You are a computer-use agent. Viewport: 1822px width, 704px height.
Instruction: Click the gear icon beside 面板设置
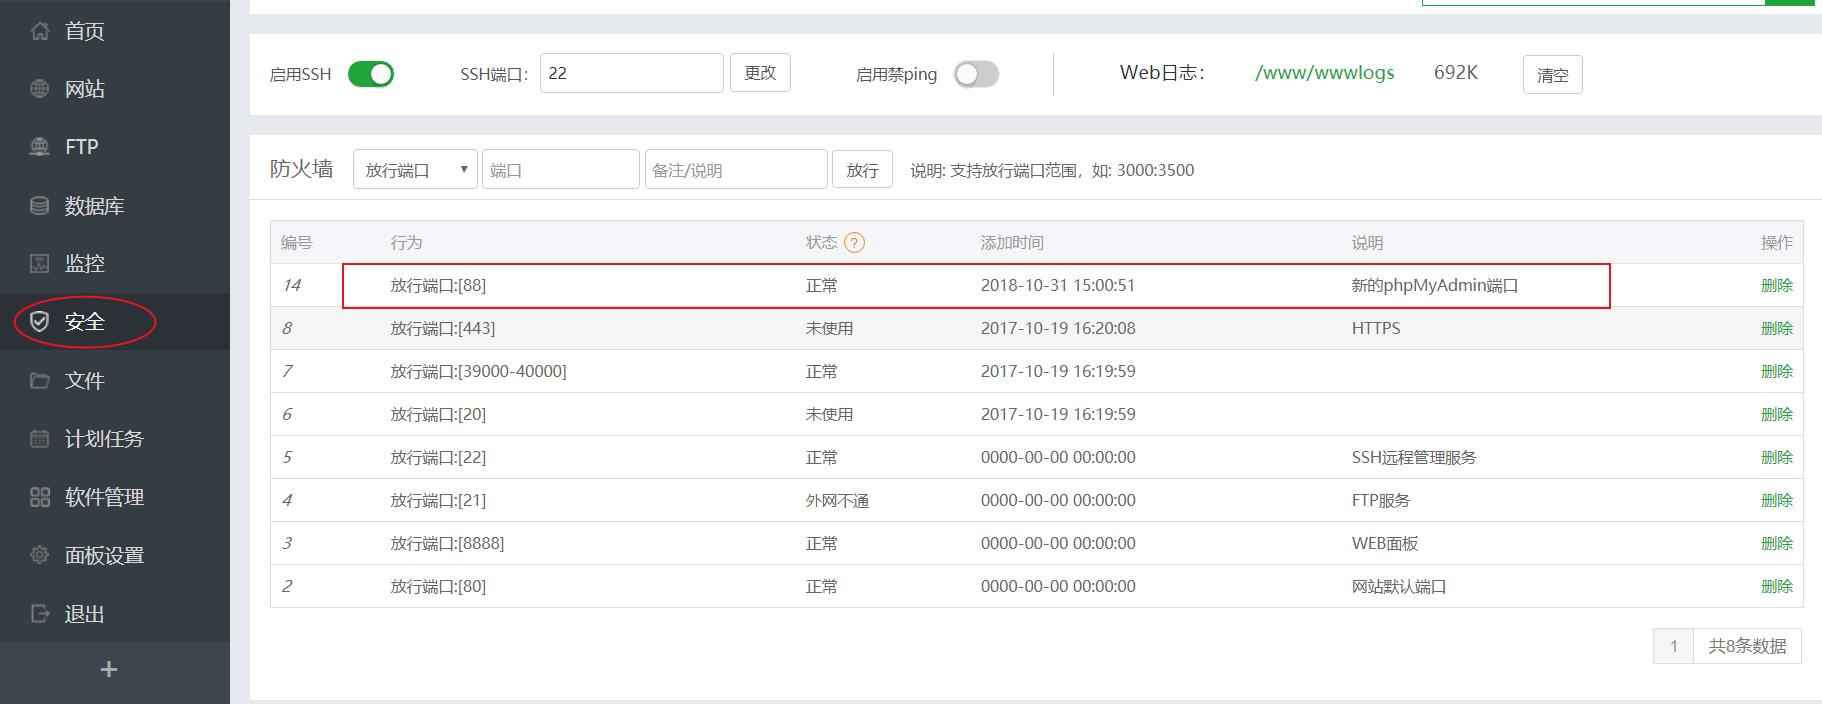pos(40,555)
